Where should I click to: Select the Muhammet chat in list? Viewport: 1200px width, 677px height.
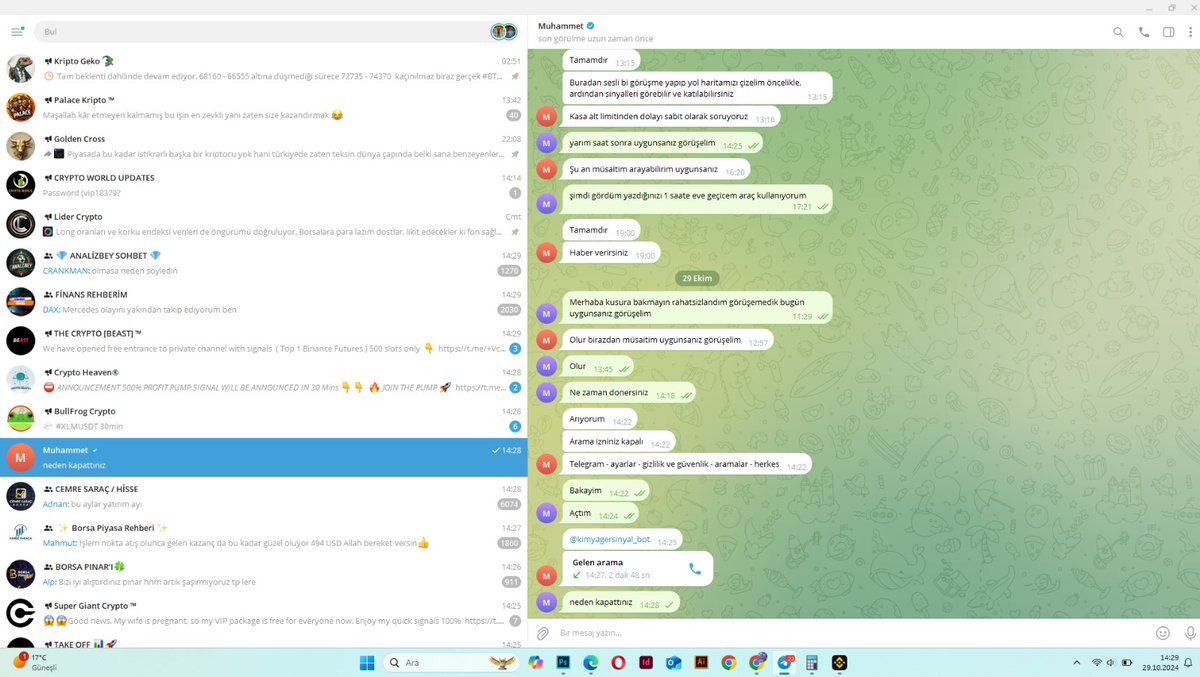point(264,458)
